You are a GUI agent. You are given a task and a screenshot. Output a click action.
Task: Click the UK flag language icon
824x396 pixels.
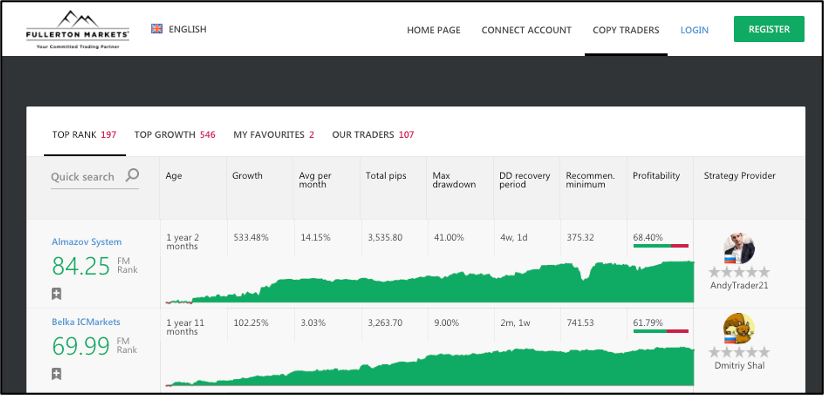157,29
